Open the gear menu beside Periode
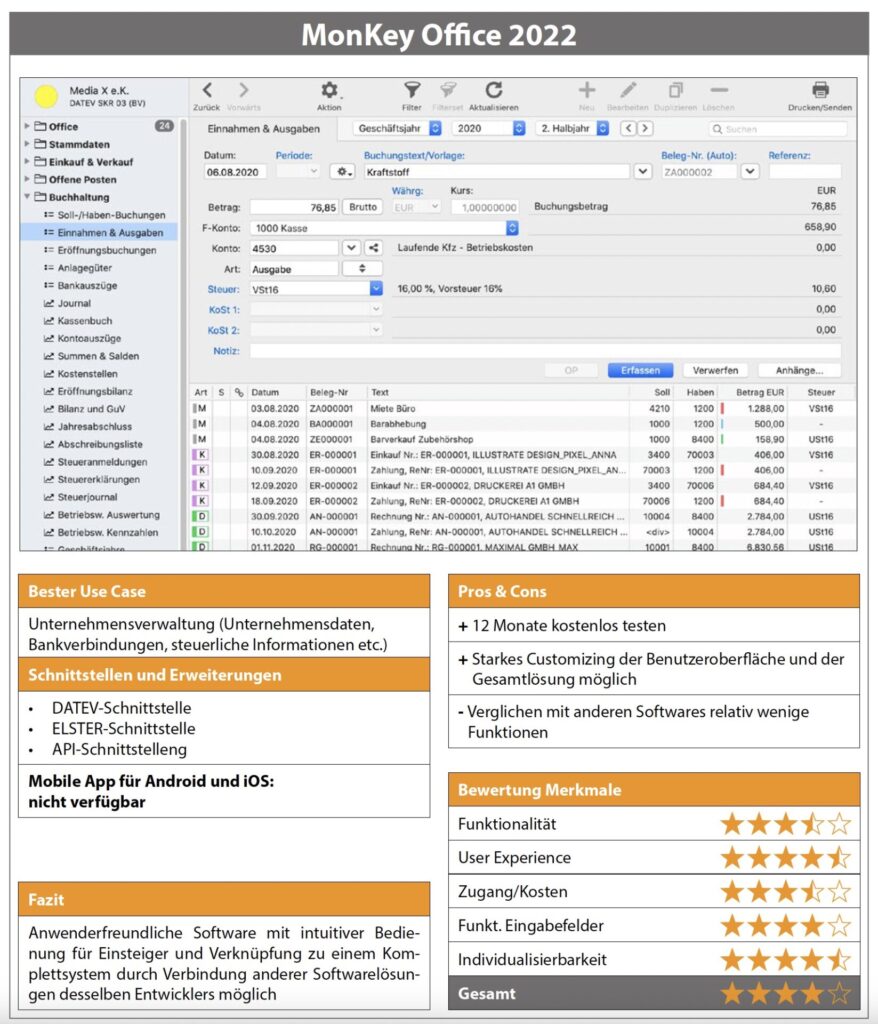 tap(342, 172)
